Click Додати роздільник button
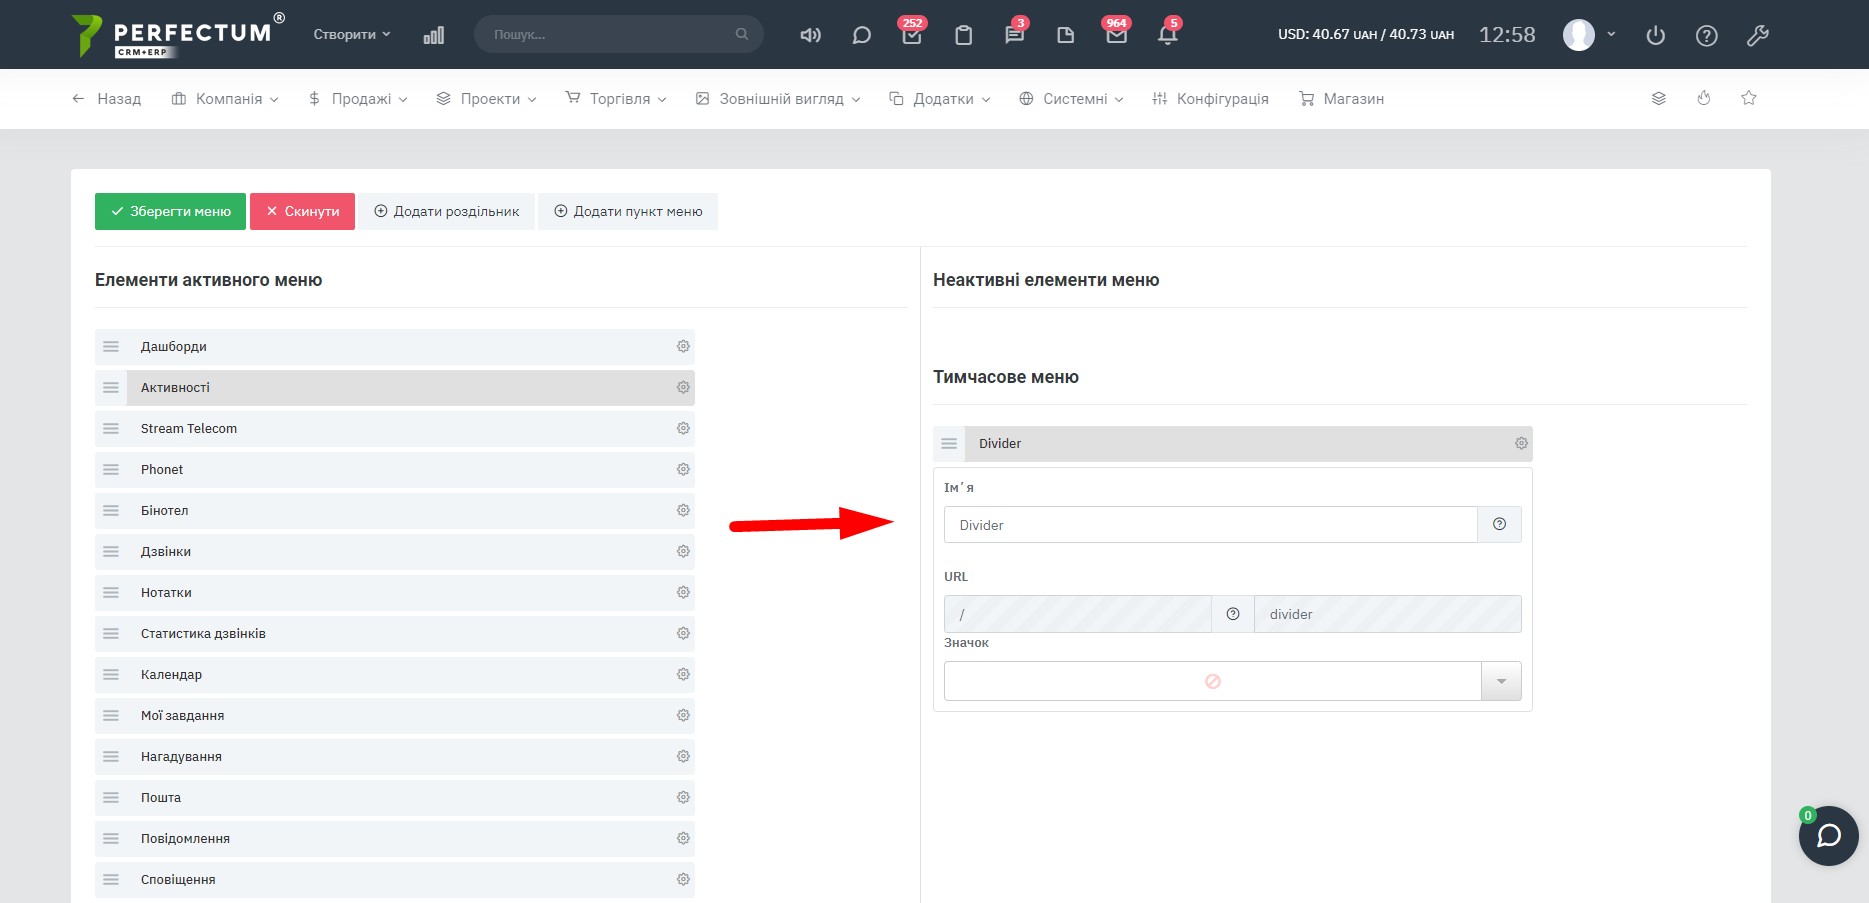 tap(446, 212)
